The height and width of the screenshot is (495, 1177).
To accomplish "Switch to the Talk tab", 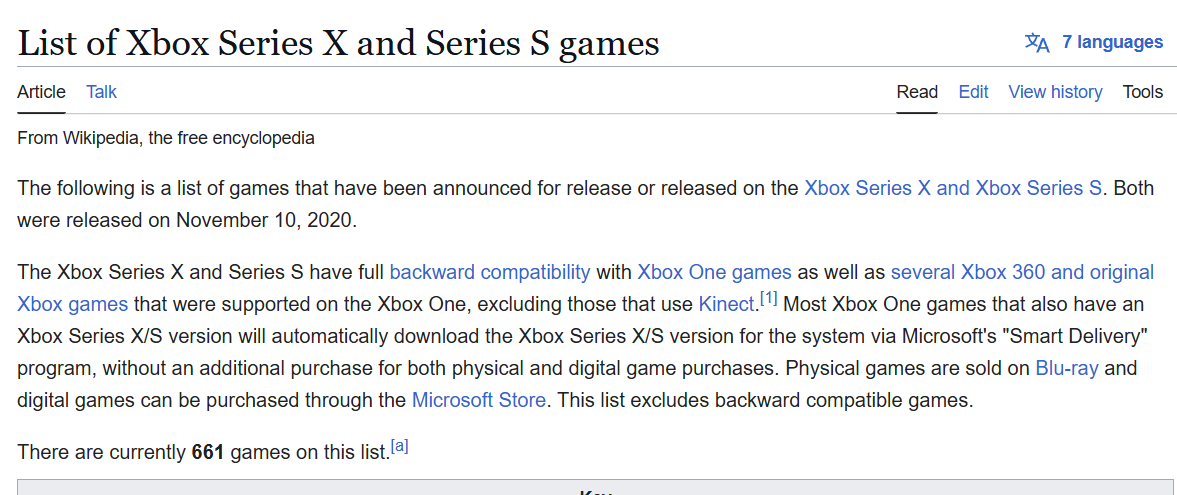I will coord(101,92).
